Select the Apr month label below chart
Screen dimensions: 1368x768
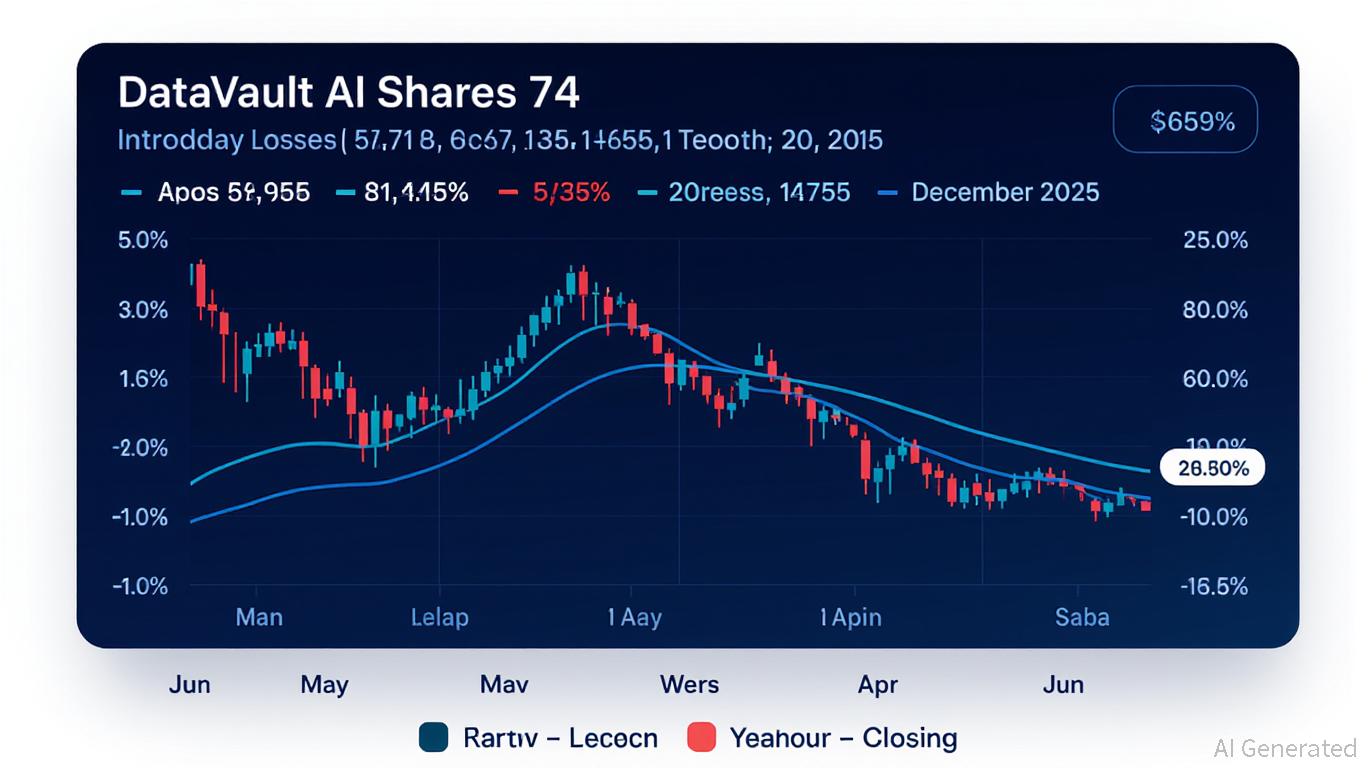coord(877,685)
